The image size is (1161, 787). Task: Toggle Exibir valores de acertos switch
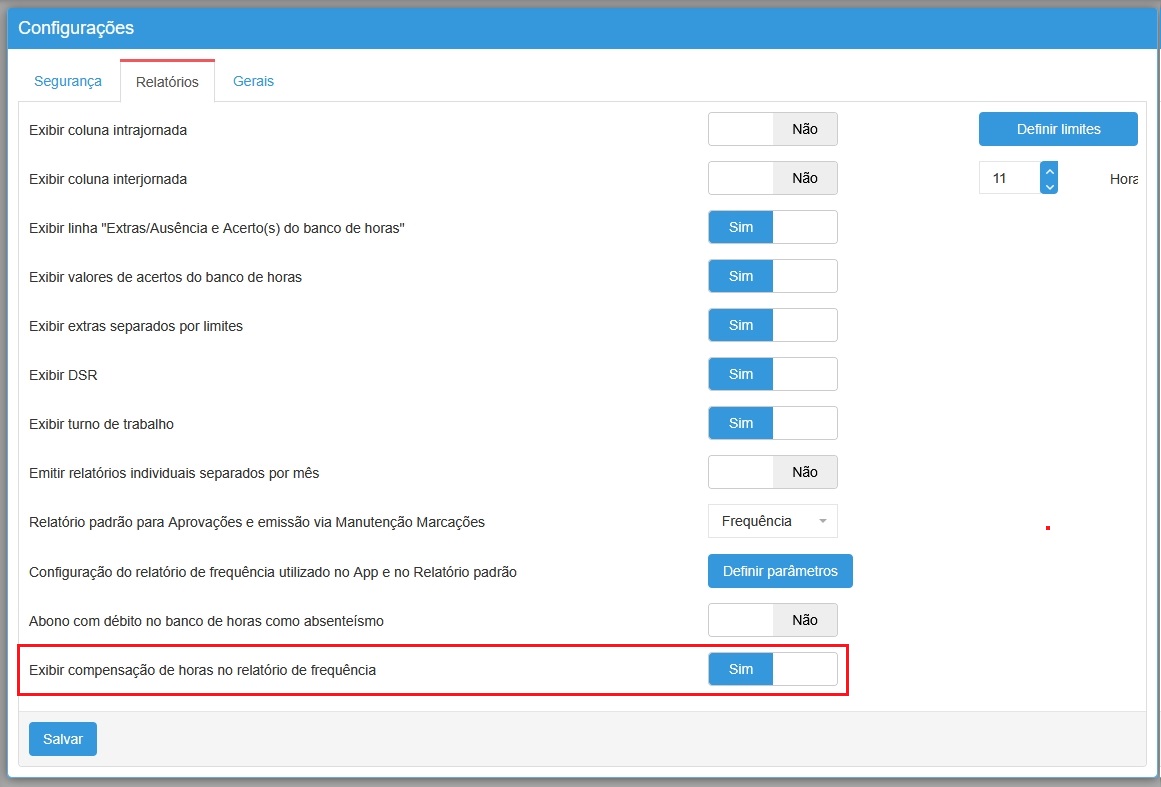click(772, 276)
